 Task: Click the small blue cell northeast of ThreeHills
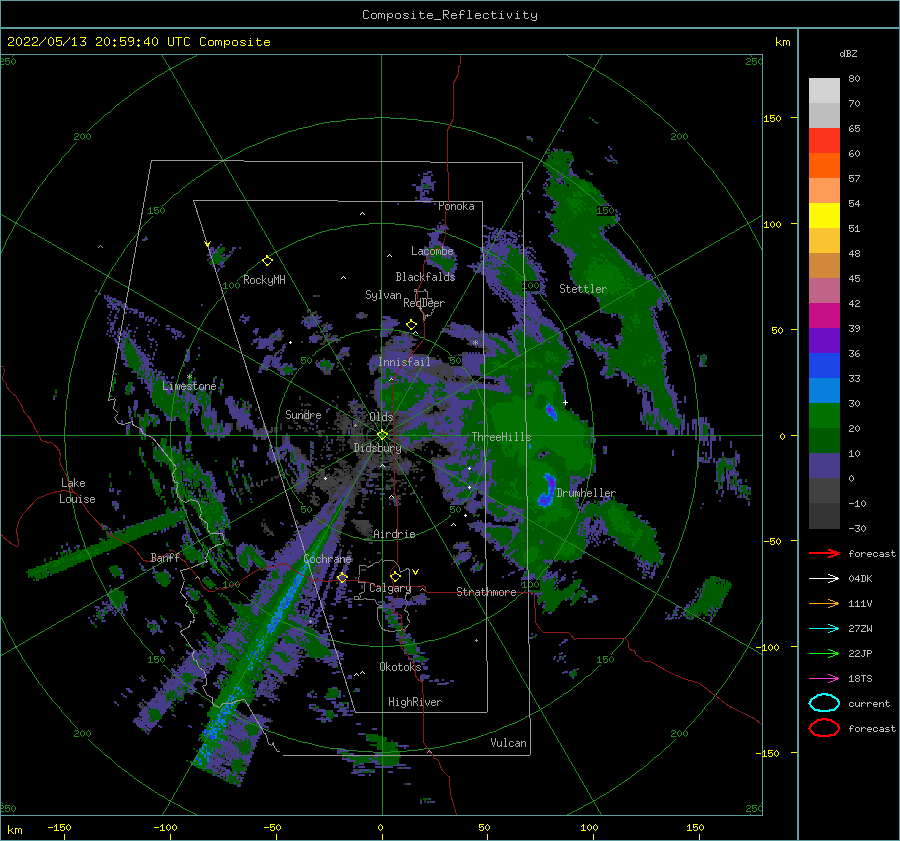[x=551, y=411]
